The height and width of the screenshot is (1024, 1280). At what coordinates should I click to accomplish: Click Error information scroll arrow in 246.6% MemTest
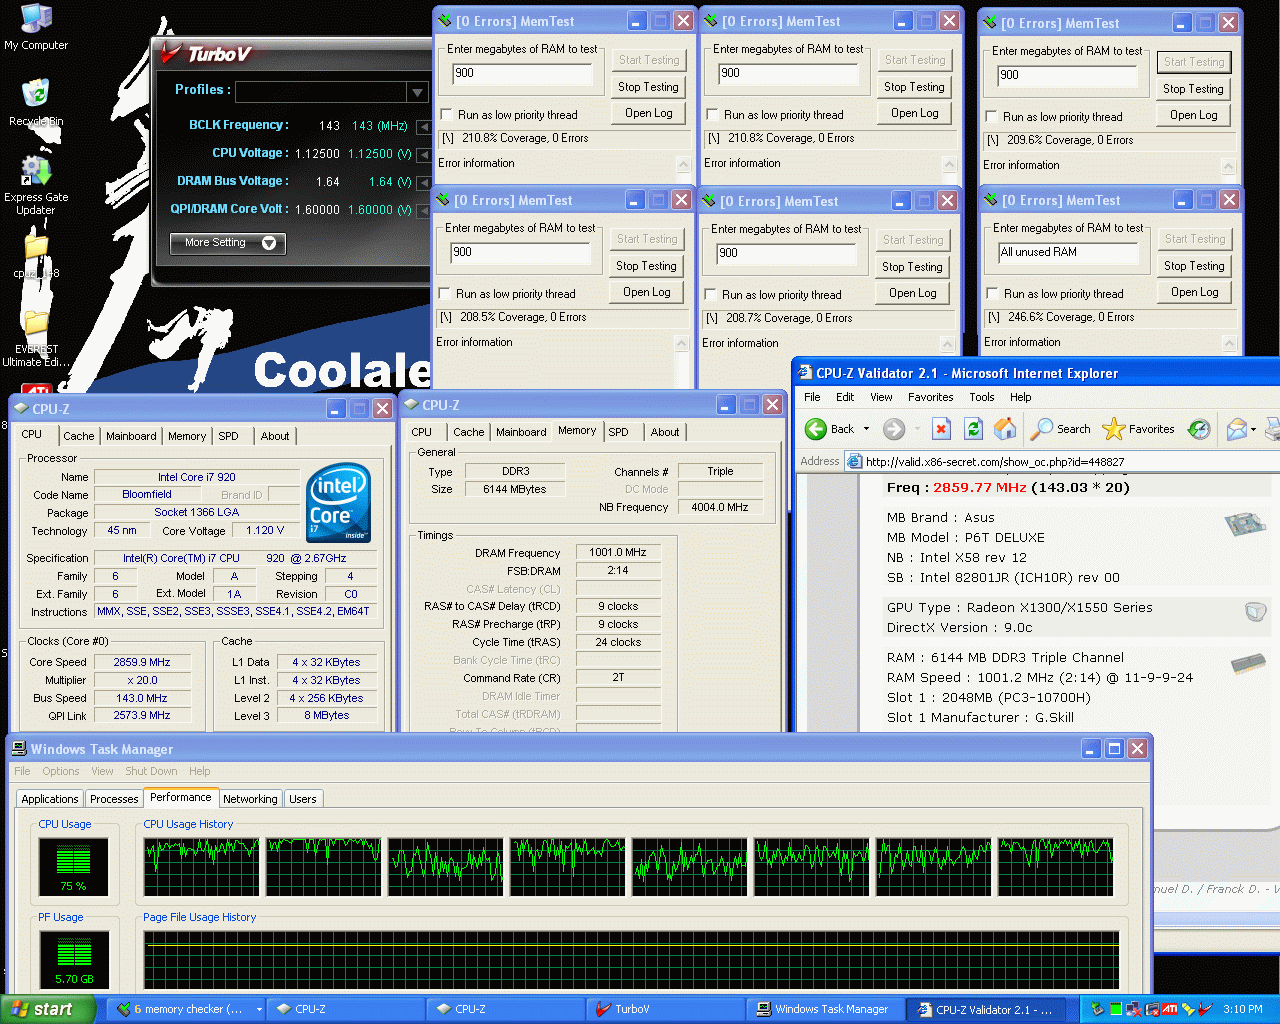(x=1228, y=343)
